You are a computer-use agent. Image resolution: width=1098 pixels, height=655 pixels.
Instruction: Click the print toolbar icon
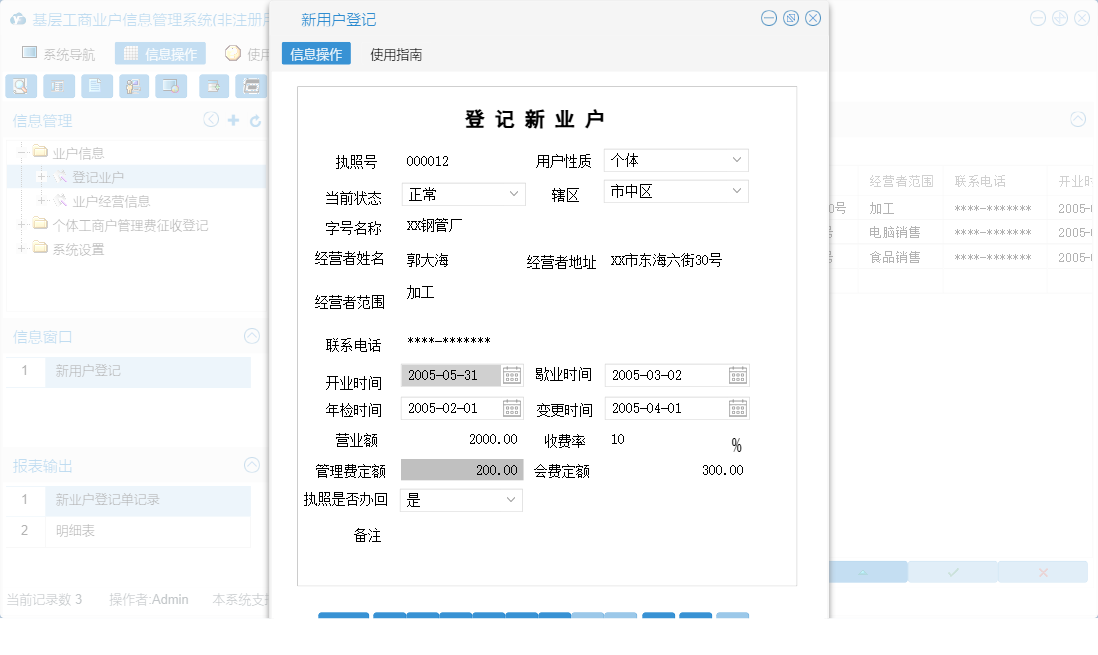pos(250,86)
